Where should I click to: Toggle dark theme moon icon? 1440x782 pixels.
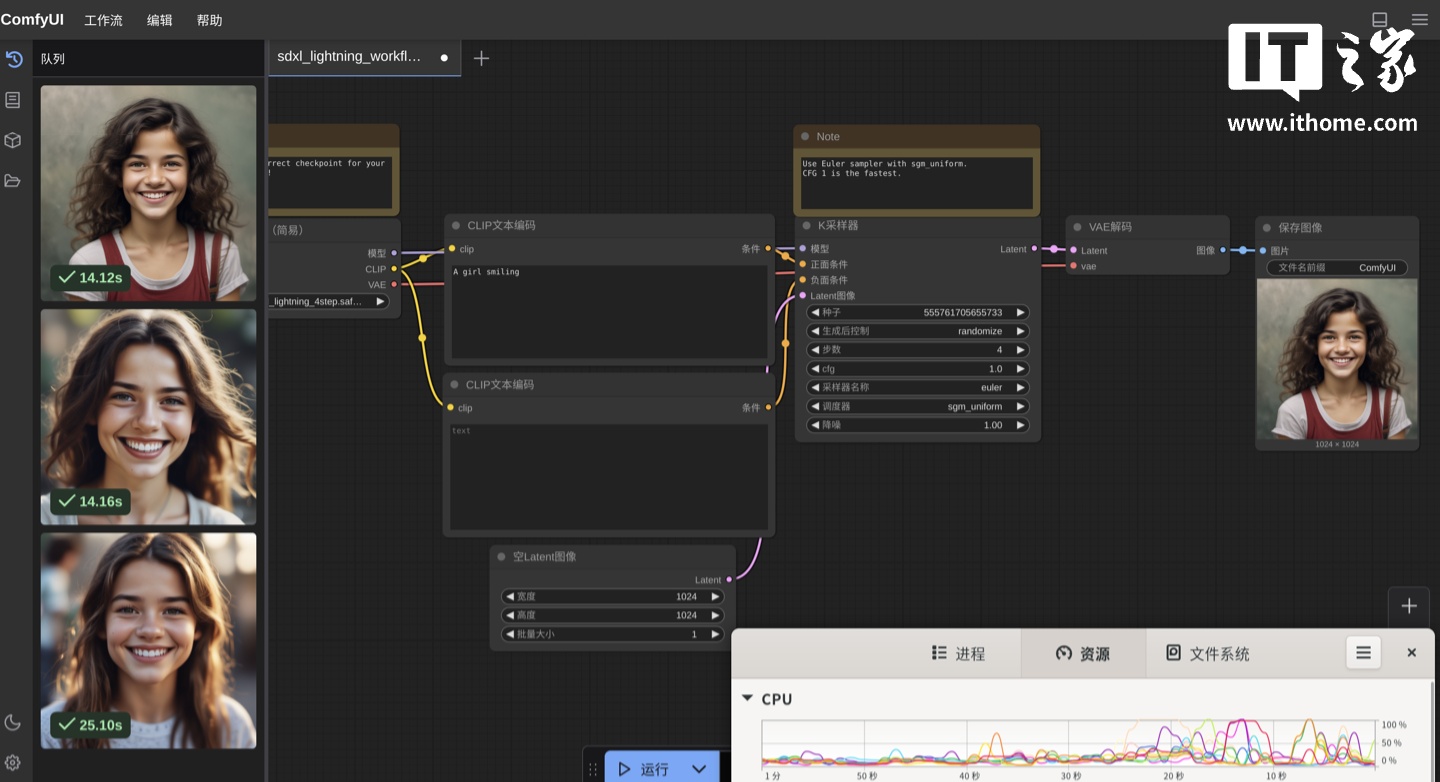[x=13, y=722]
